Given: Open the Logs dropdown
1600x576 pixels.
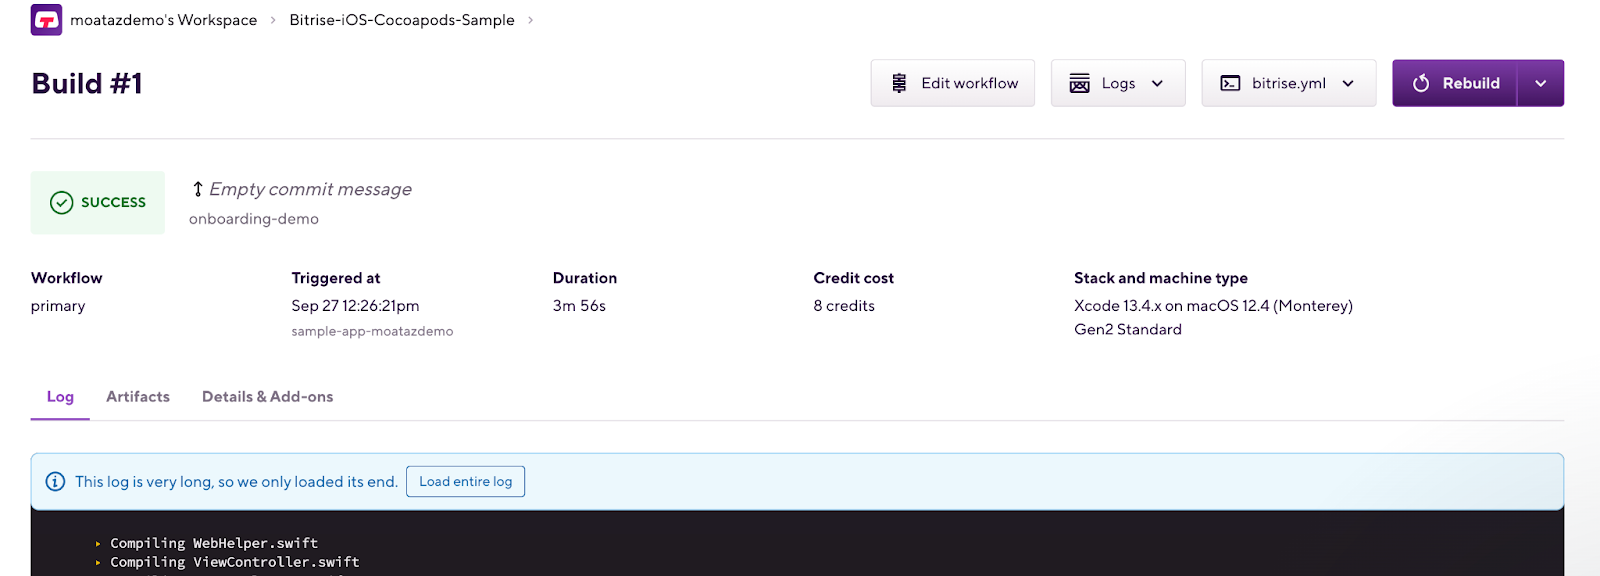Looking at the screenshot, I should [1118, 83].
